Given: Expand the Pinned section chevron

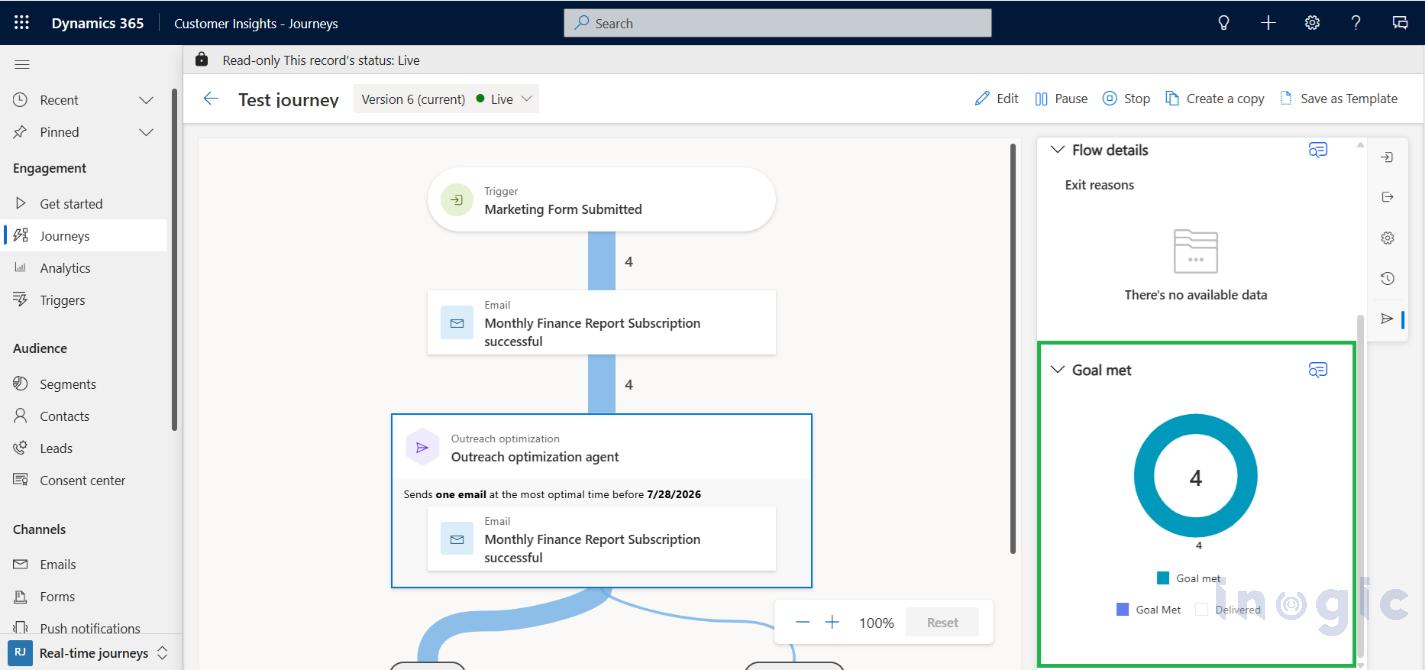Looking at the screenshot, I should pyautogui.click(x=146, y=132).
